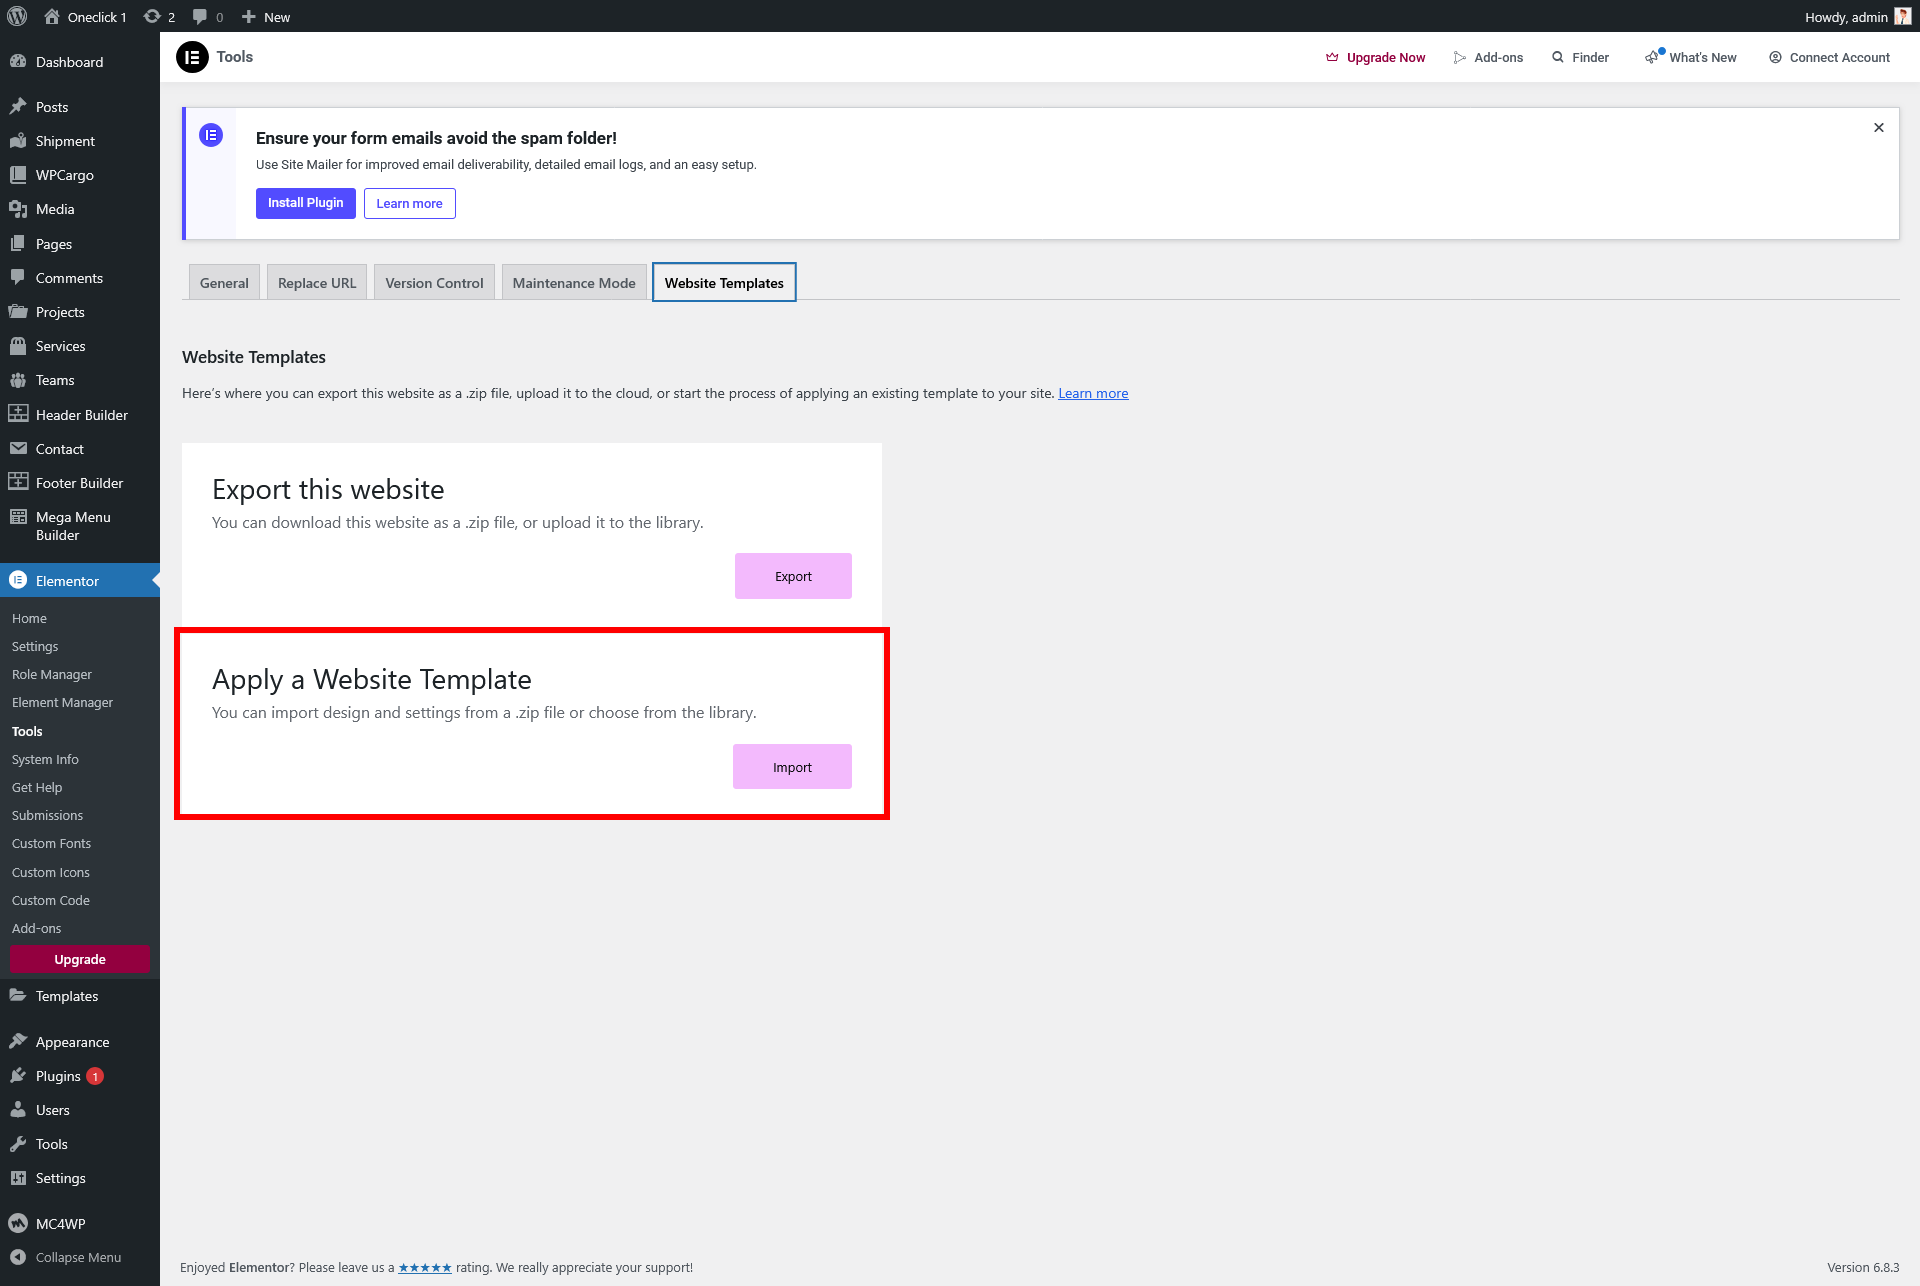Dismiss the spam folder notice
The height and width of the screenshot is (1286, 1920).
(1879, 127)
